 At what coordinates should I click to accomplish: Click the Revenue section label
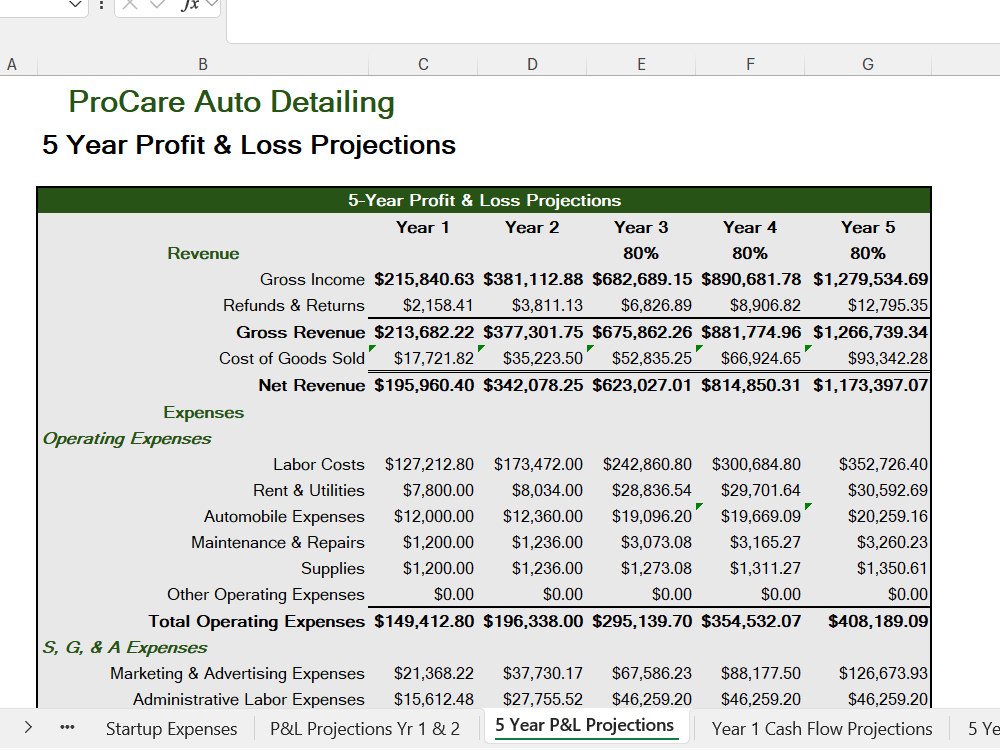203,253
